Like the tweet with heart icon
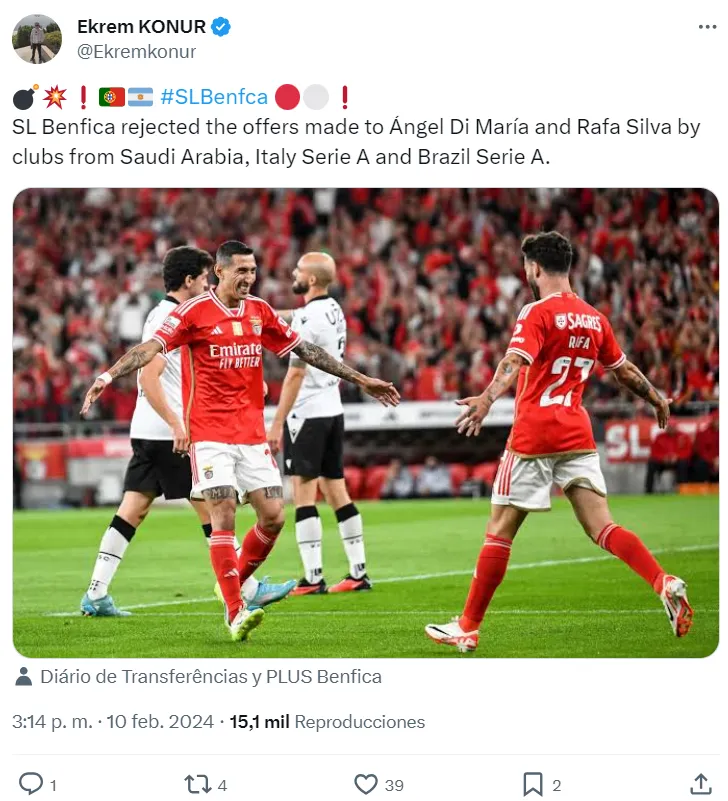Screen dimensions: 728x801 pos(366,784)
